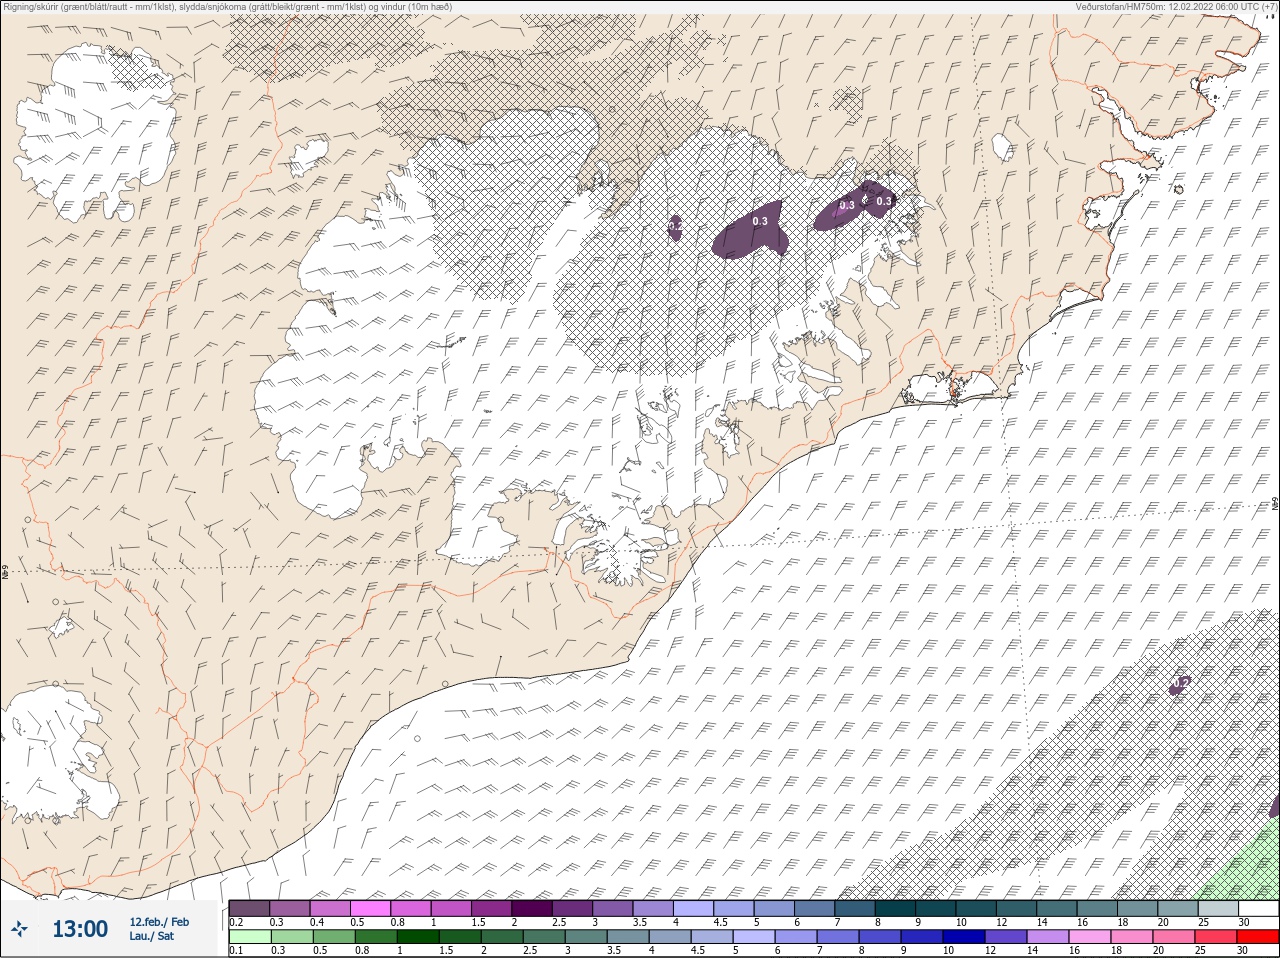Click the 0.3 label in the largest purple patch
1280x958 pixels.
pos(760,221)
